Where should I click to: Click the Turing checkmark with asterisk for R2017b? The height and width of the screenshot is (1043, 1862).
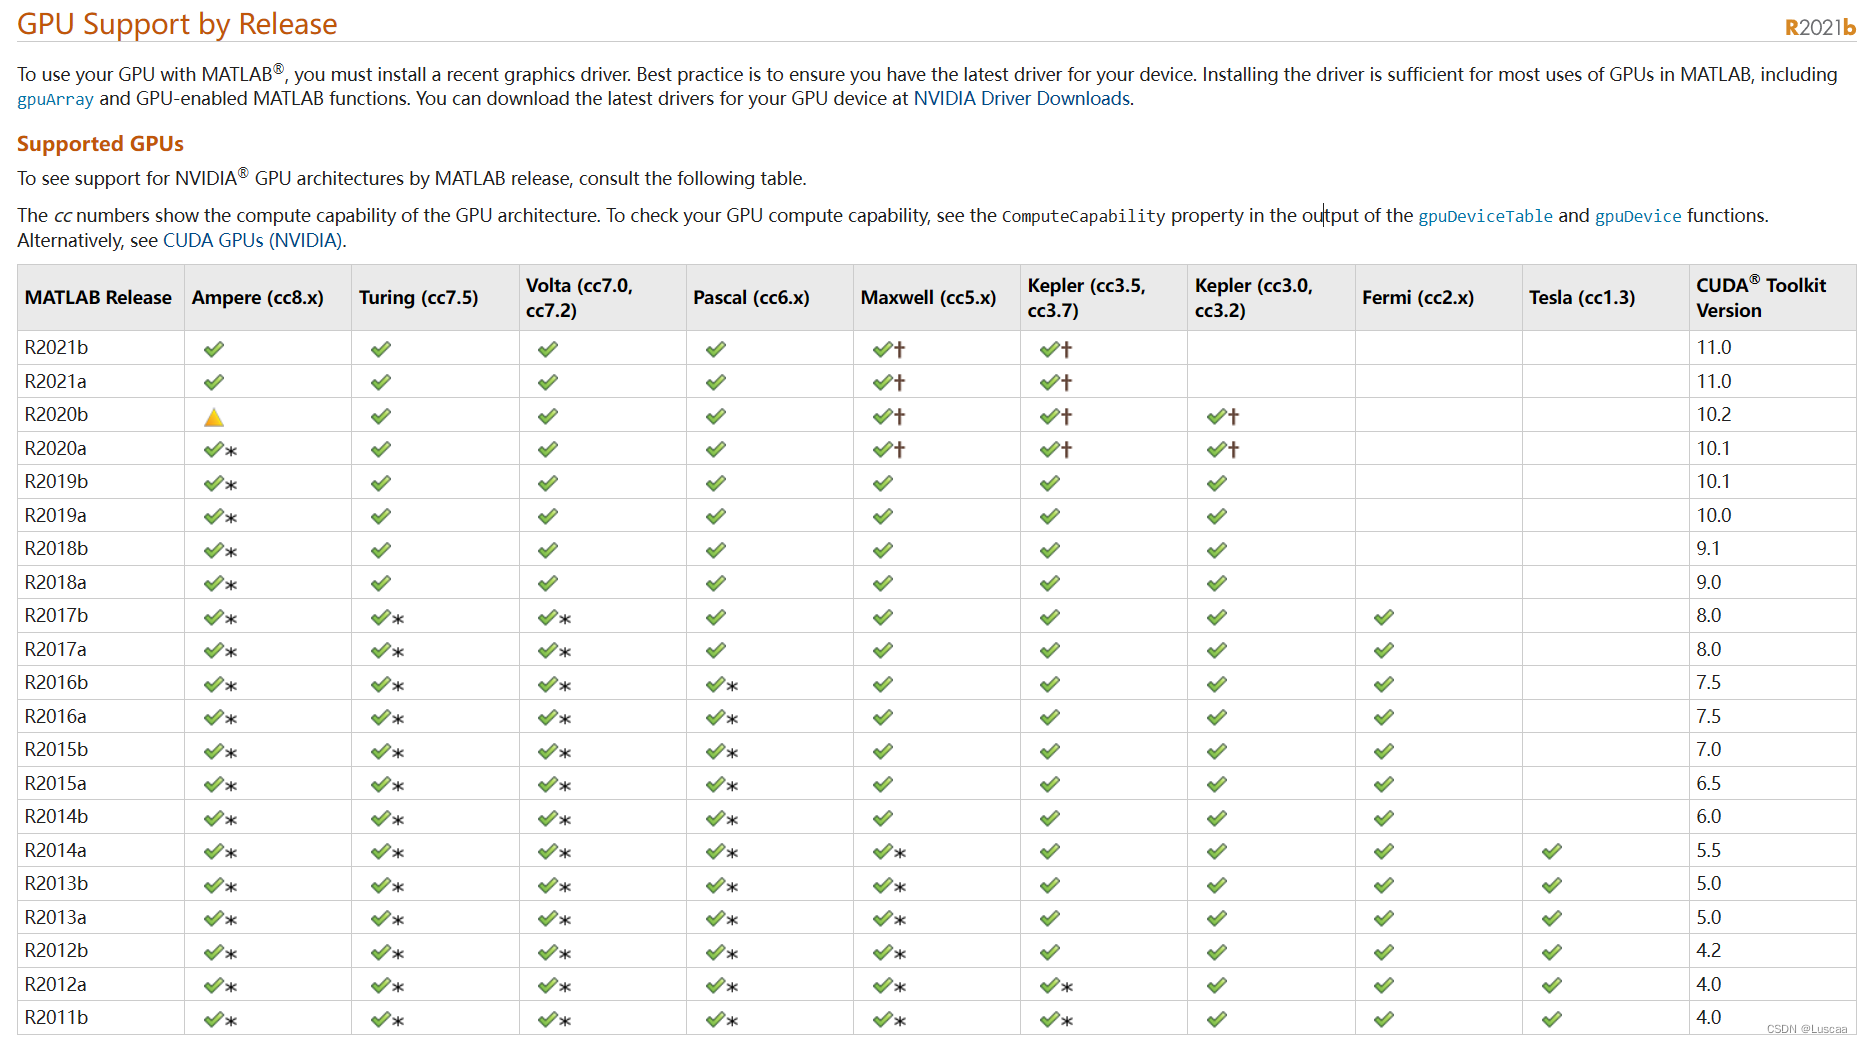pyautogui.click(x=388, y=618)
